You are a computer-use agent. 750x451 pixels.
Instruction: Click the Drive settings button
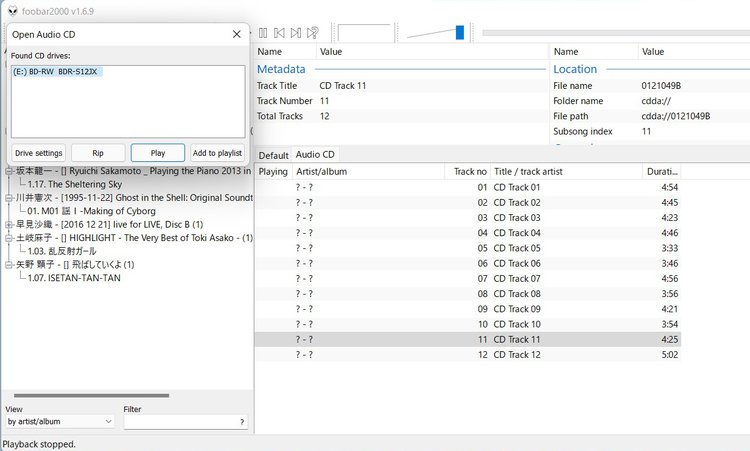pyautogui.click(x=39, y=153)
